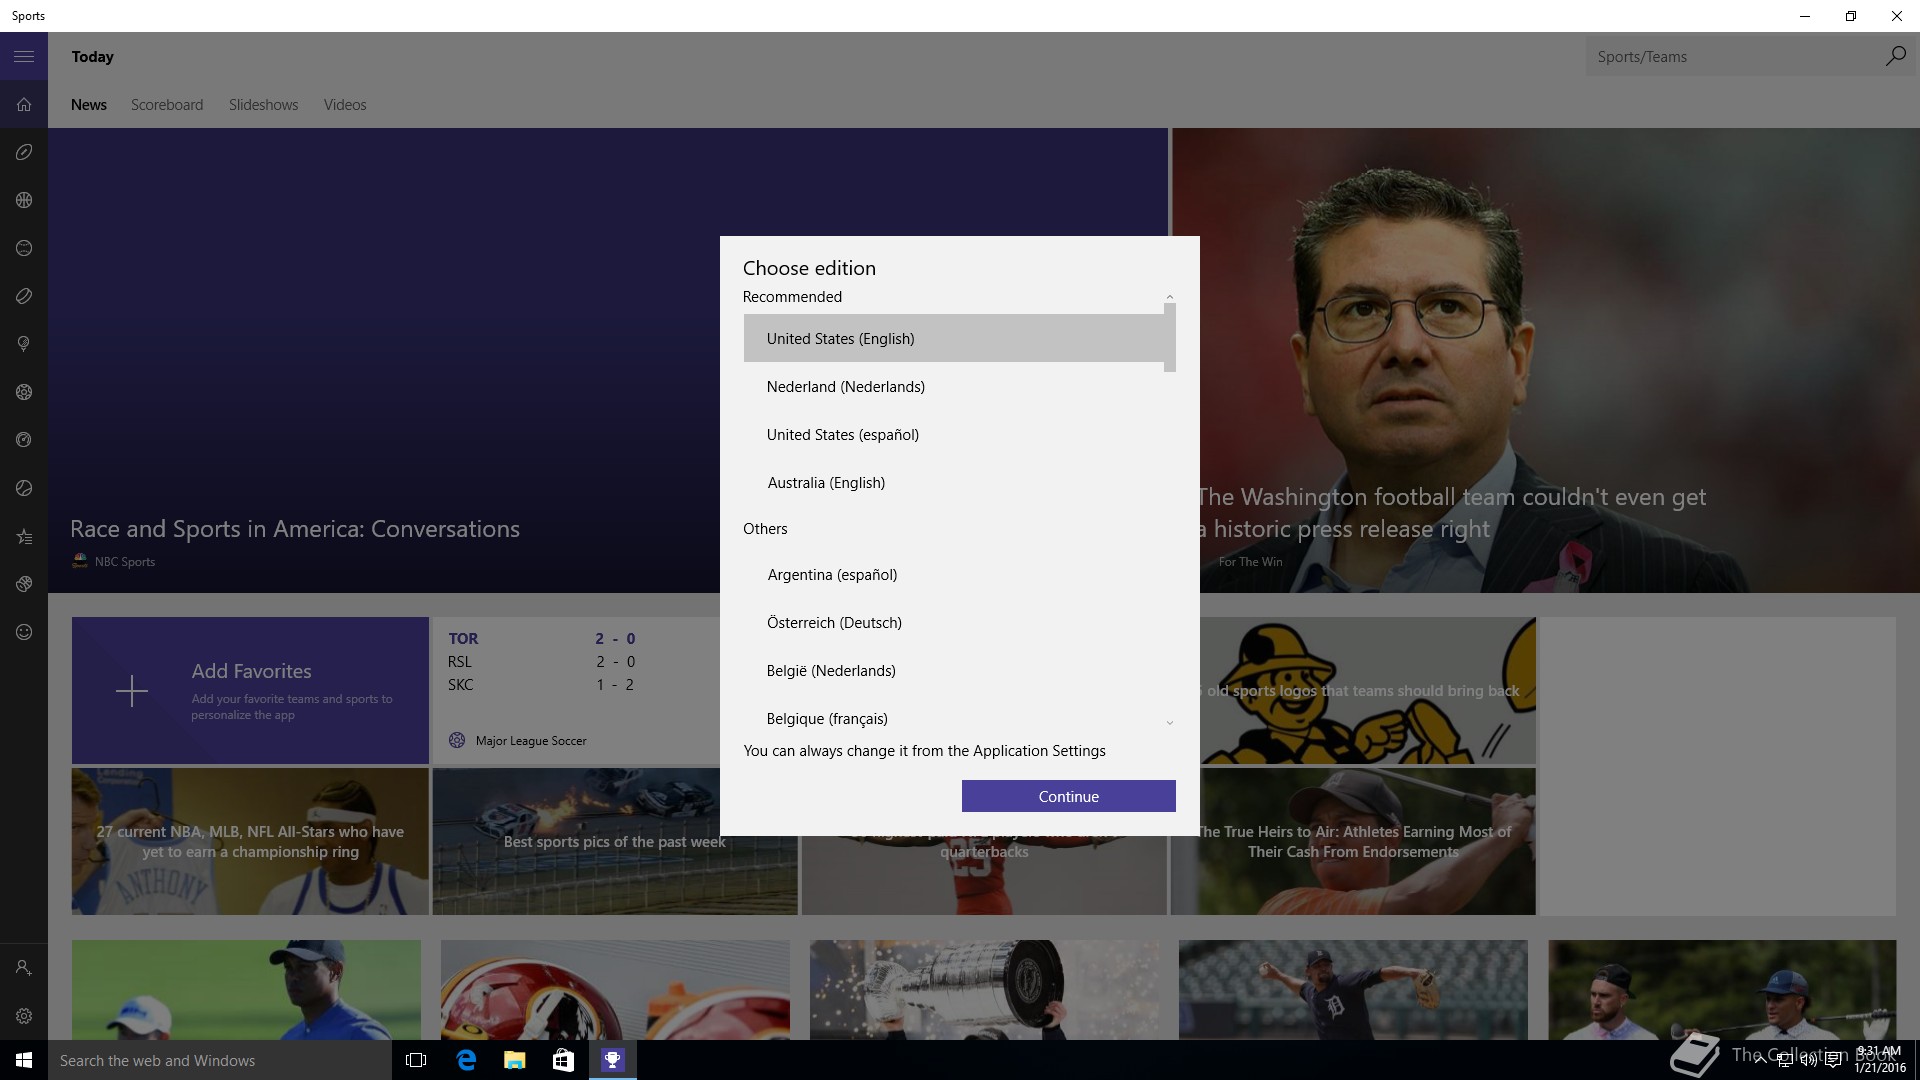This screenshot has width=1920, height=1080.
Task: Open the racing gauge section in sidebar
Action: coord(24,440)
